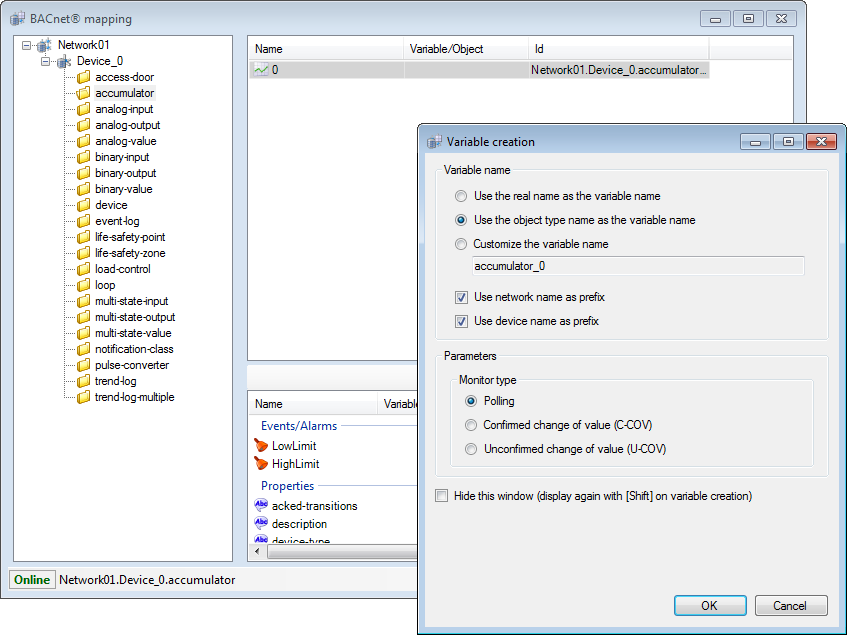Cancel the Variable creation dialog
This screenshot has width=847, height=635.
click(791, 606)
